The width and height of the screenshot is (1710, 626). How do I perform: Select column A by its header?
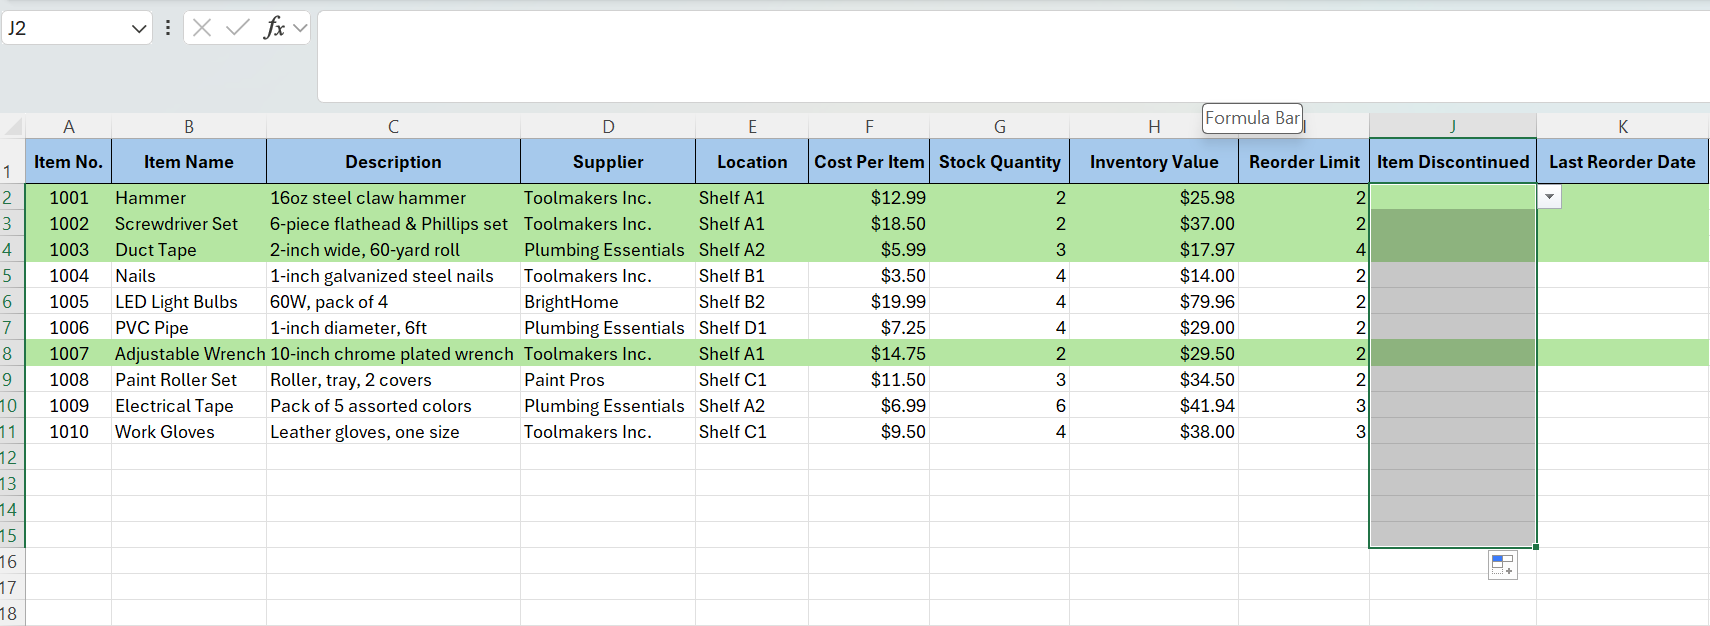coord(68,127)
